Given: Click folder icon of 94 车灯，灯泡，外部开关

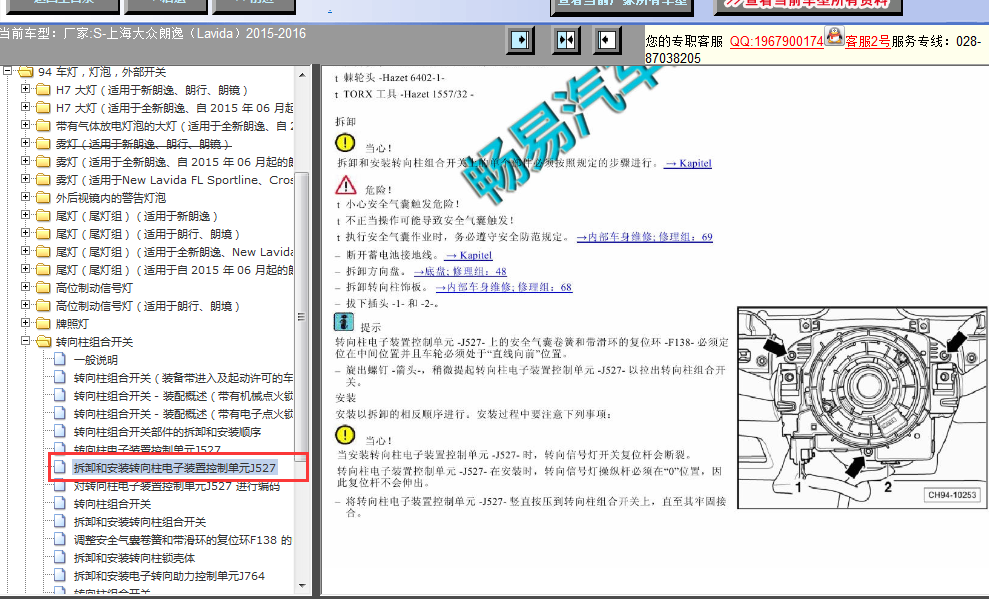Looking at the screenshot, I should [x=26, y=72].
